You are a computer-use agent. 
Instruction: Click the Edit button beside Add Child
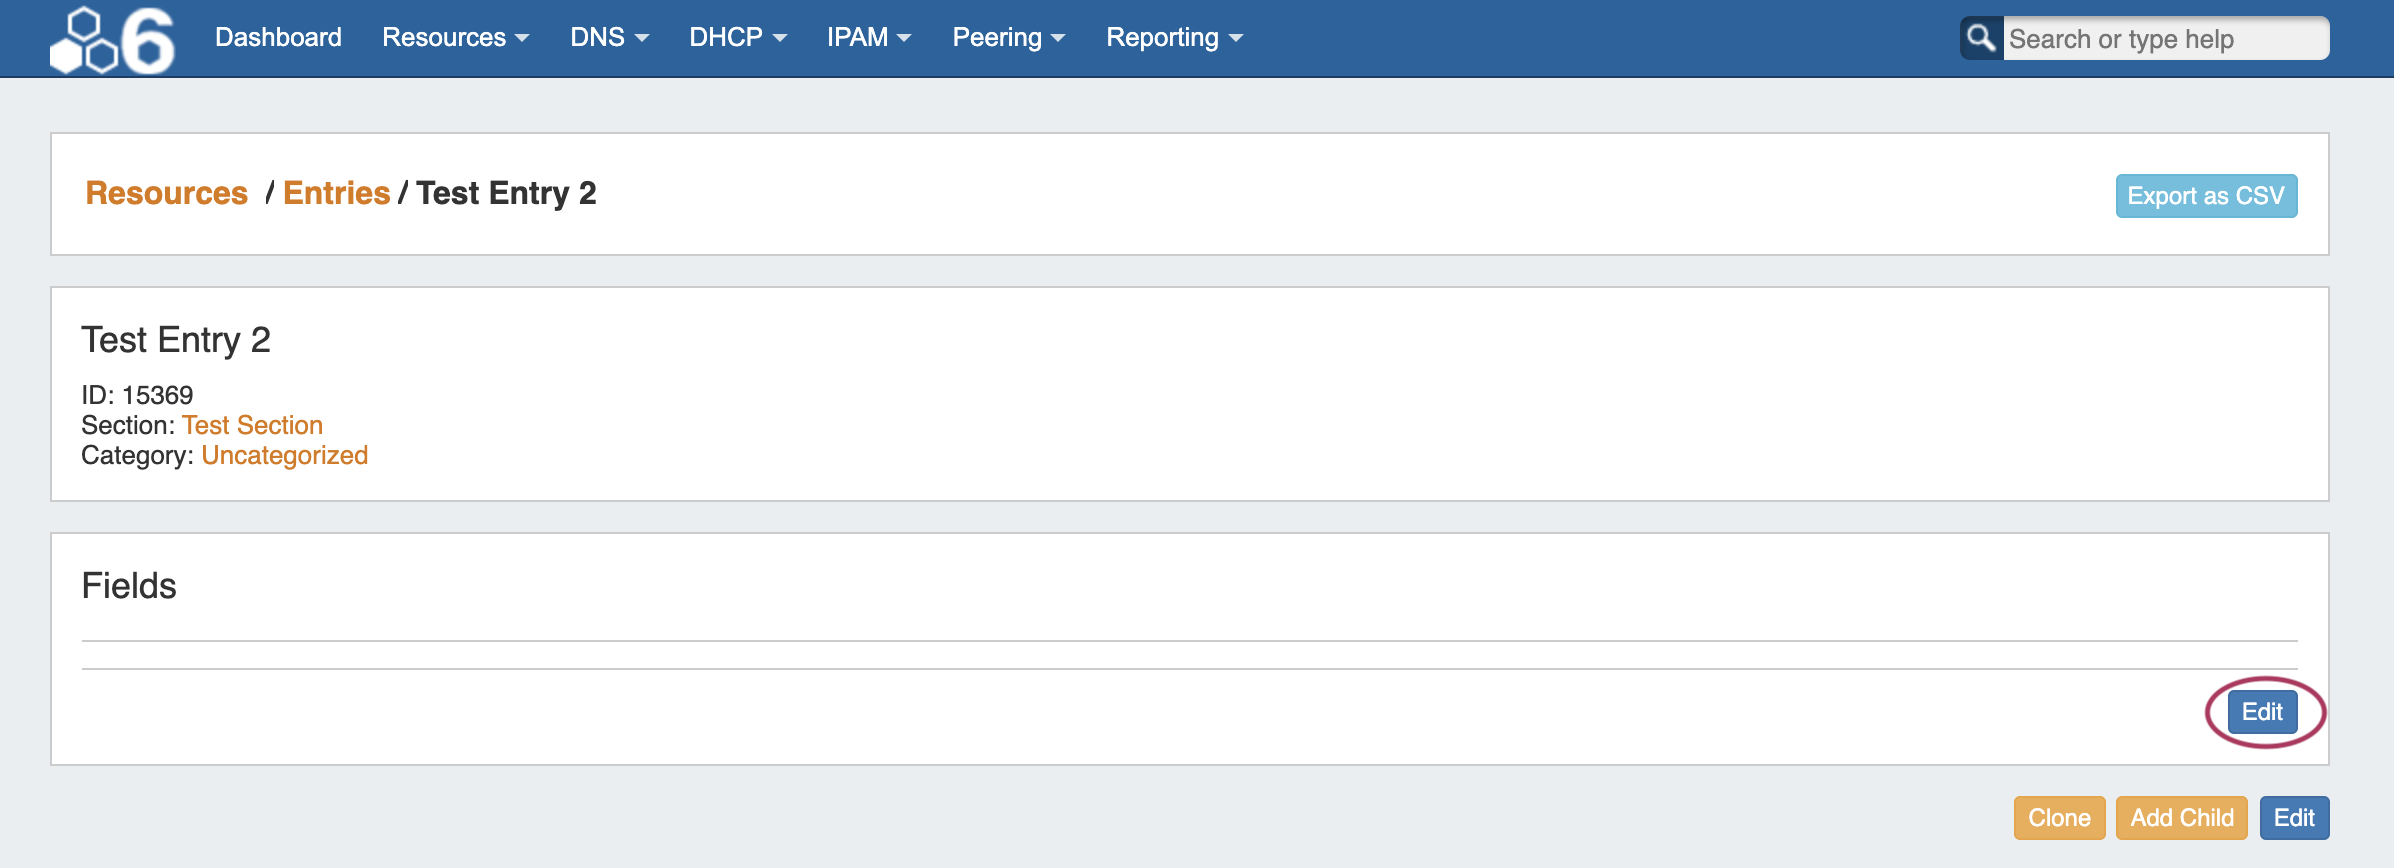pos(2294,818)
